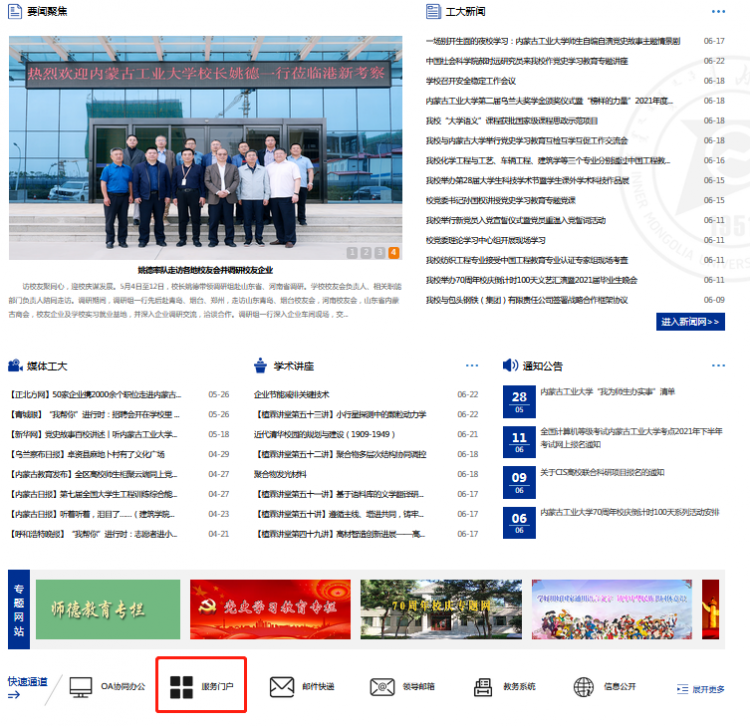Click the 学术讲座 graduation cap icon
Image resolution: width=750 pixels, height=726 pixels.
261,365
